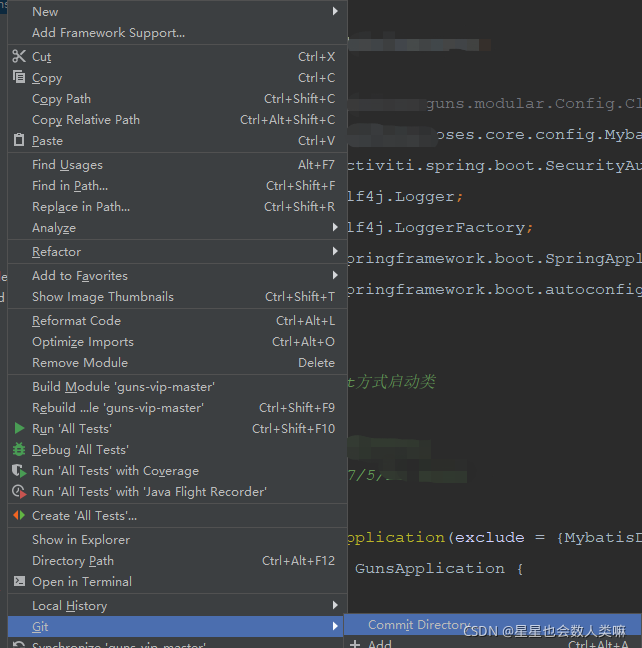Choose Directory Path
Image resolution: width=642 pixels, height=648 pixels.
tap(177, 561)
